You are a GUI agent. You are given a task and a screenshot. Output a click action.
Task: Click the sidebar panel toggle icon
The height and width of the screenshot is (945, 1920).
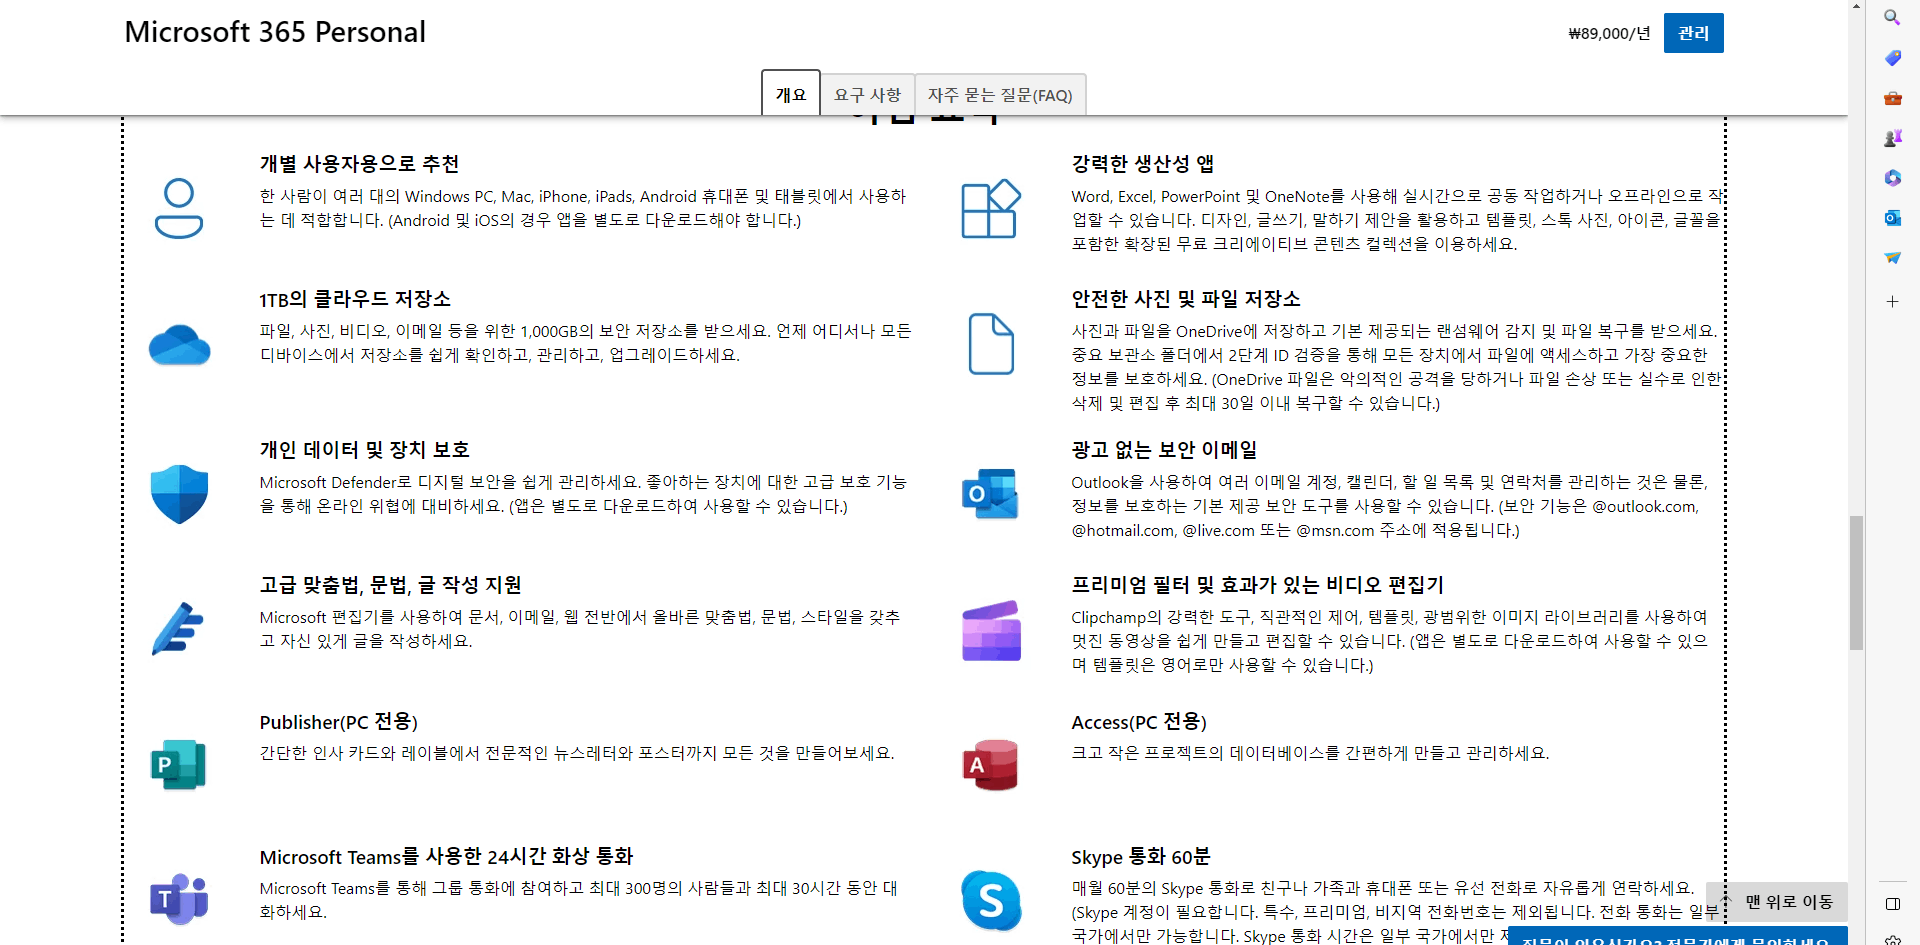coord(1892,904)
